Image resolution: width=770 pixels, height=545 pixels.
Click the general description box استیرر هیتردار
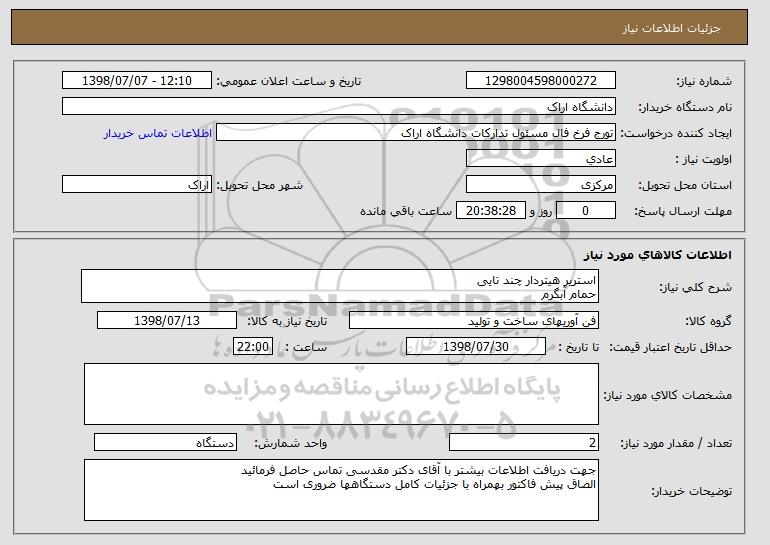(x=340, y=286)
